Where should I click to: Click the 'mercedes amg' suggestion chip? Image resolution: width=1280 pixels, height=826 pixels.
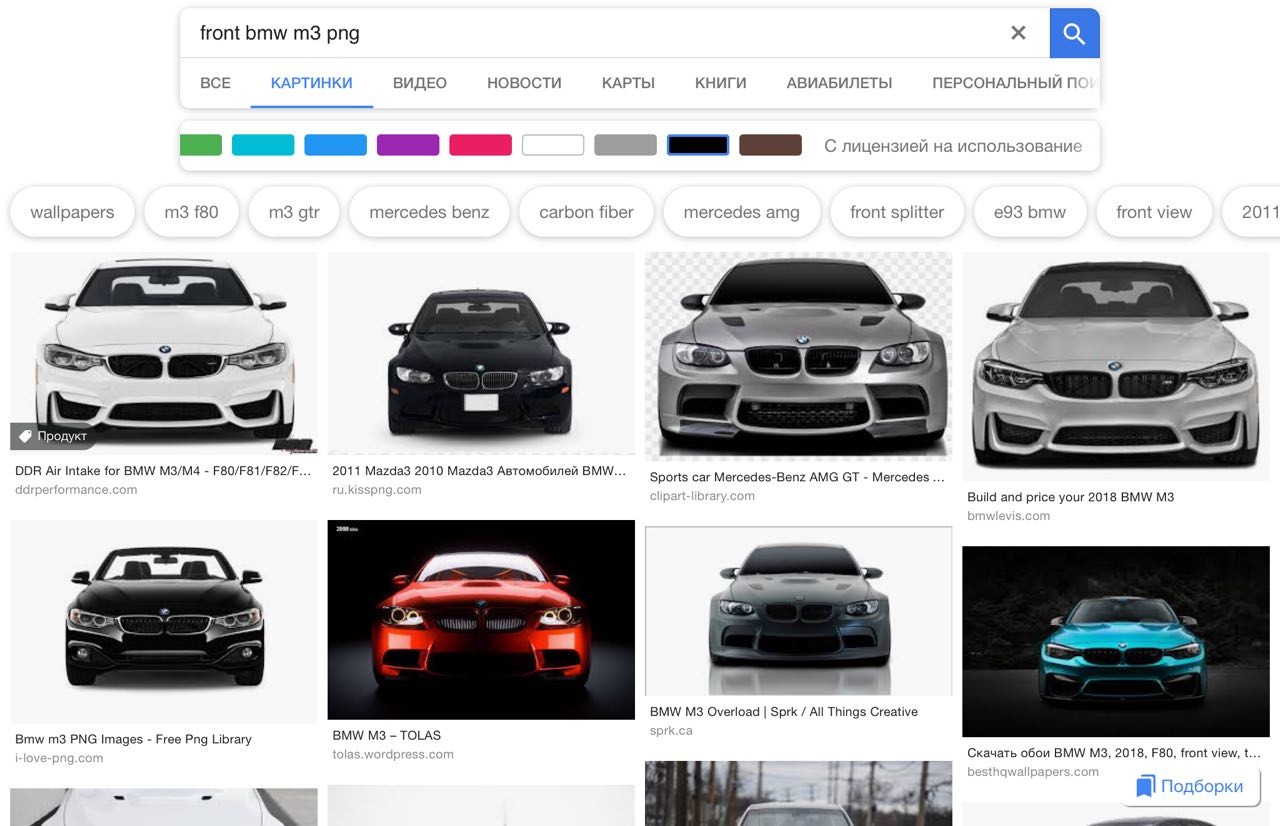coord(741,212)
